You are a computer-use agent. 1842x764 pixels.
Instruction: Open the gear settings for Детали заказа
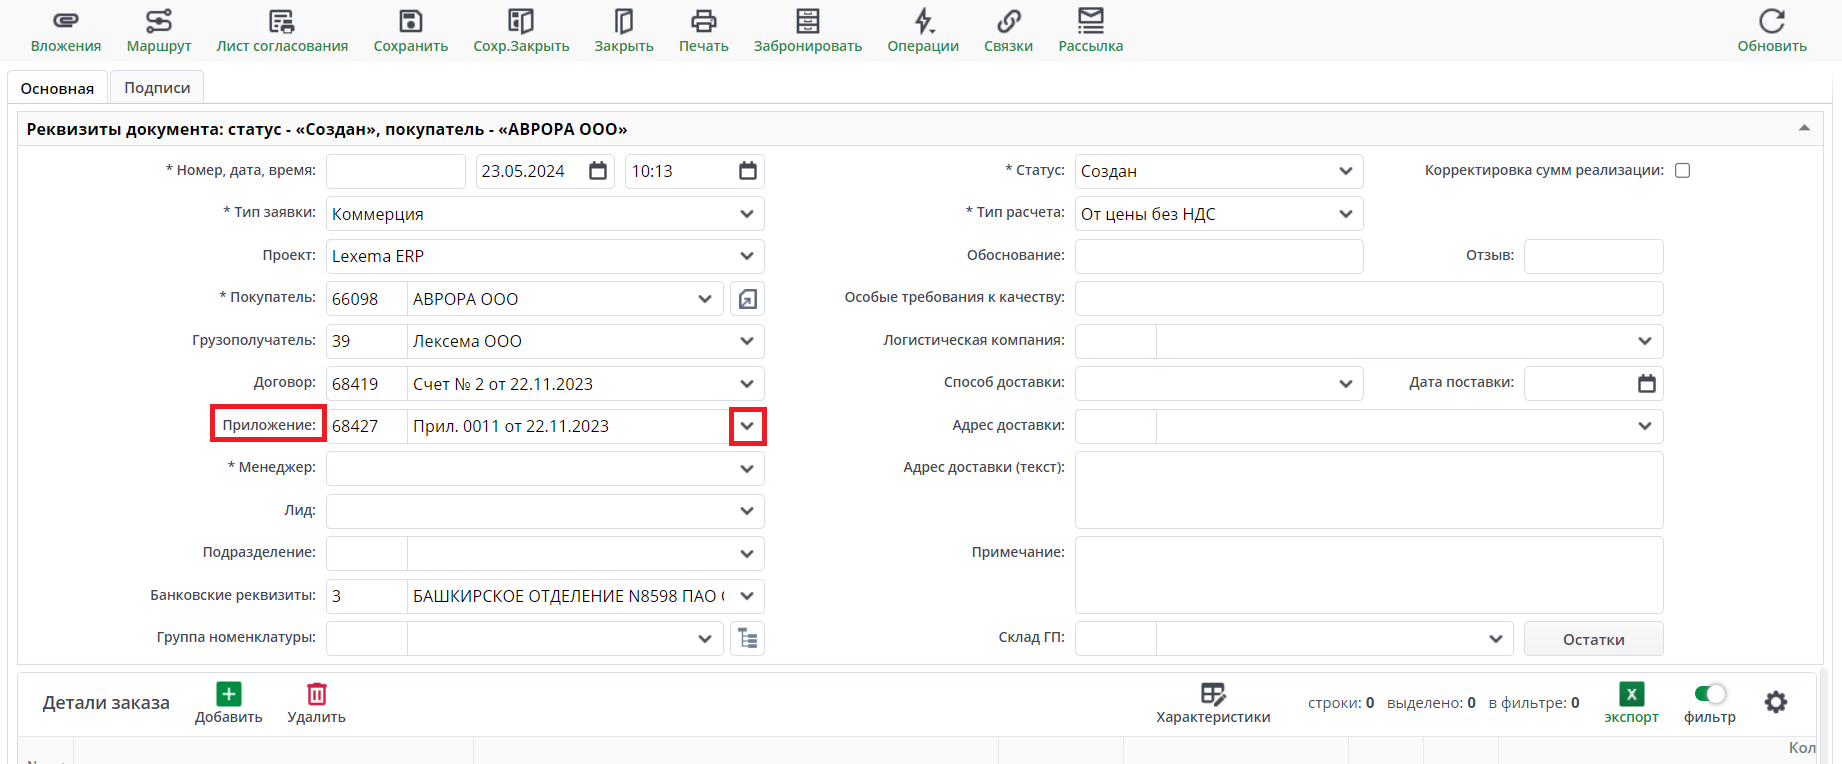(1776, 702)
